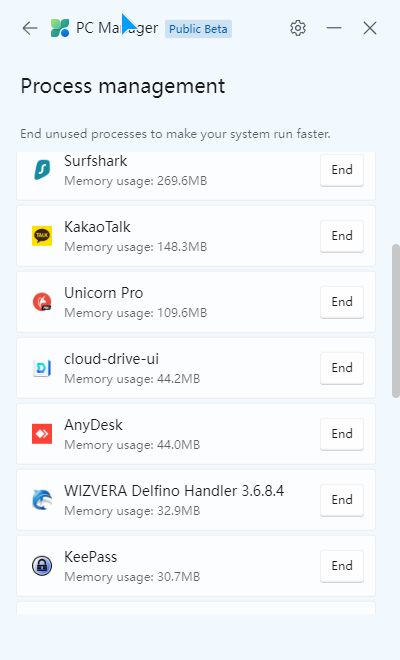End the Surfshark process
400x660 pixels.
tap(342, 170)
